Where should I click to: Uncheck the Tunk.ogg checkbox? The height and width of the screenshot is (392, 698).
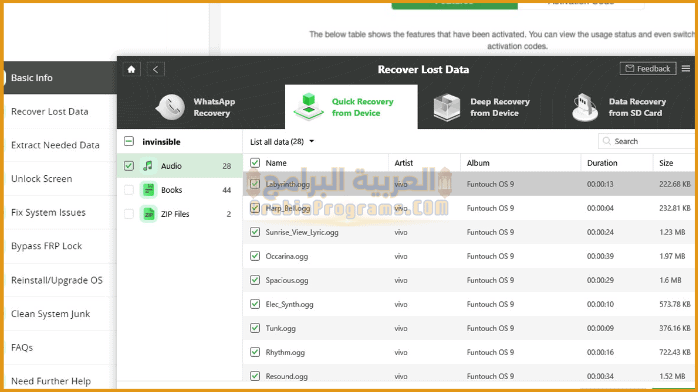coord(255,328)
